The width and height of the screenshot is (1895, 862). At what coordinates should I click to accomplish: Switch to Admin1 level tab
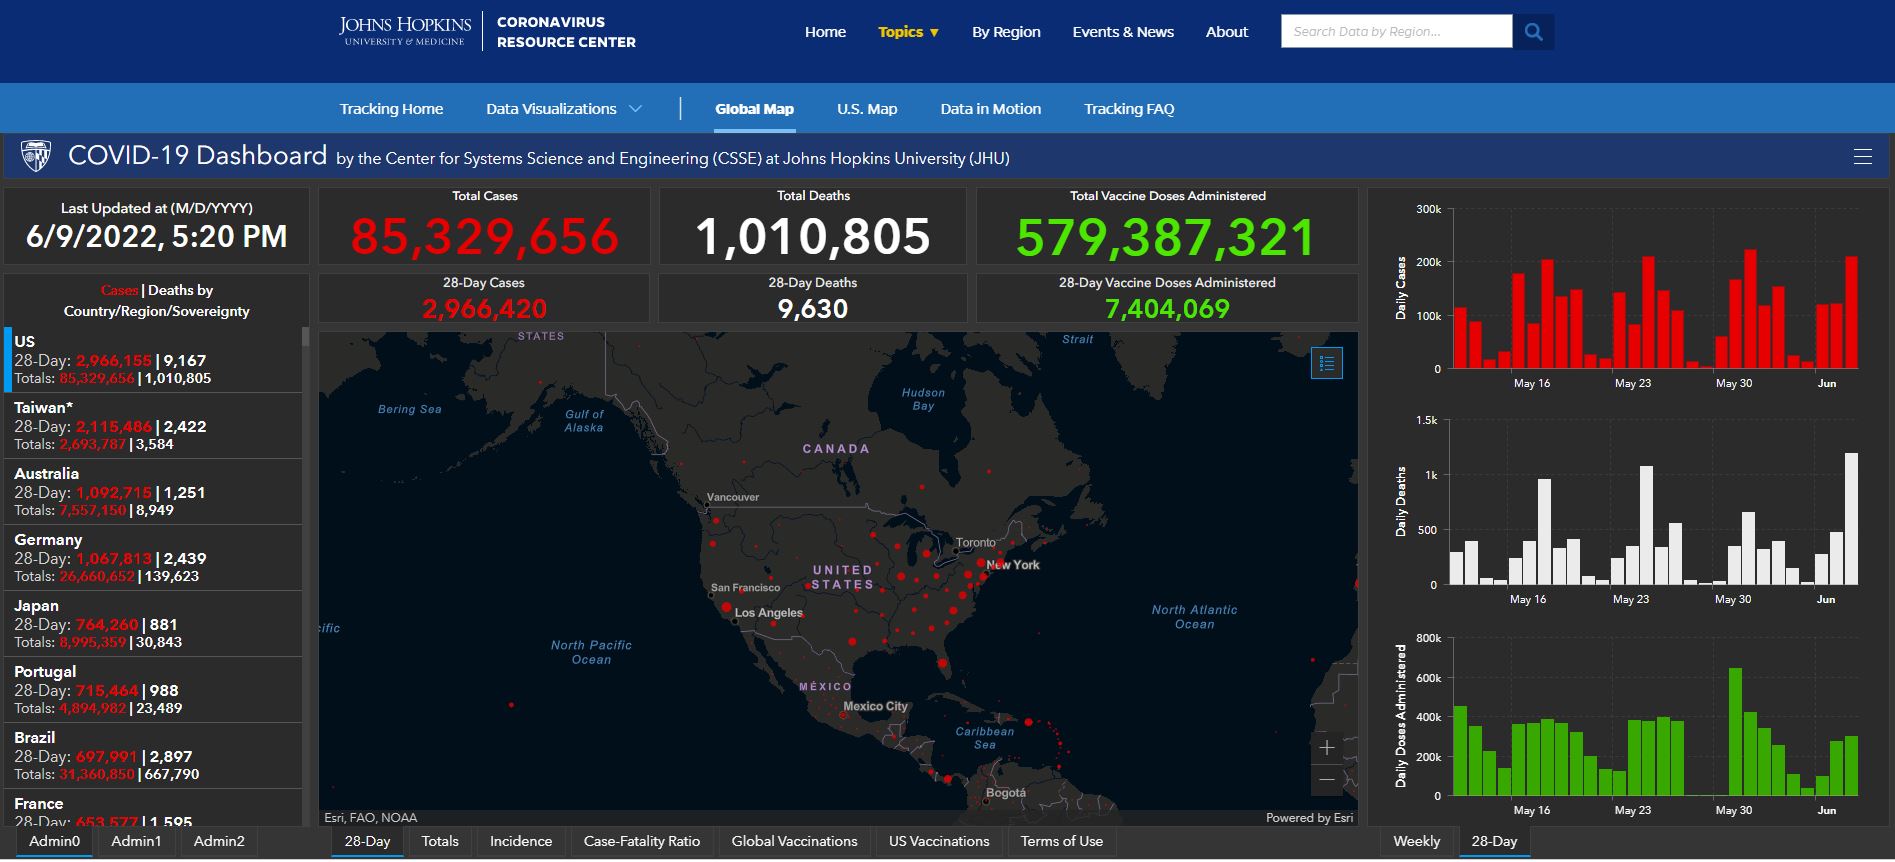point(136,841)
